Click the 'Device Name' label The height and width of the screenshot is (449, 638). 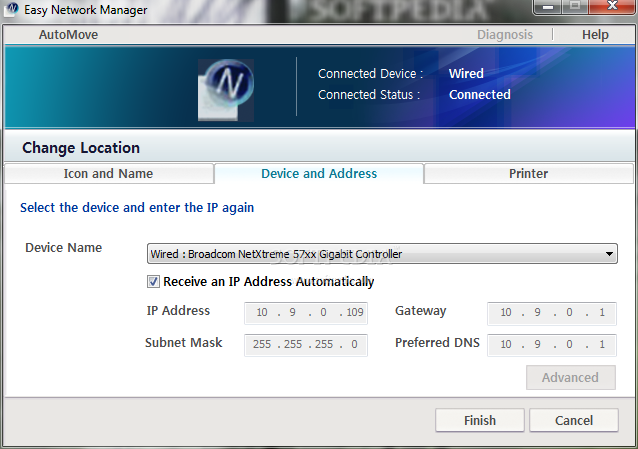pyautogui.click(x=63, y=247)
